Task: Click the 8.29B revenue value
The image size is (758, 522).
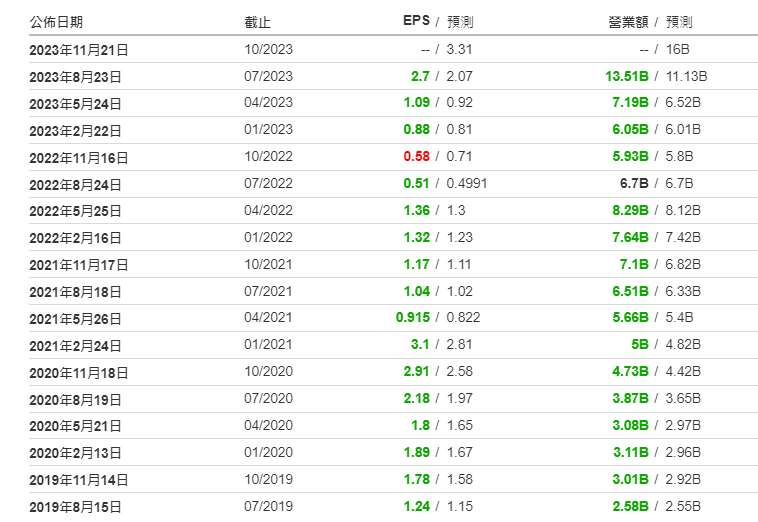Action: [631, 211]
